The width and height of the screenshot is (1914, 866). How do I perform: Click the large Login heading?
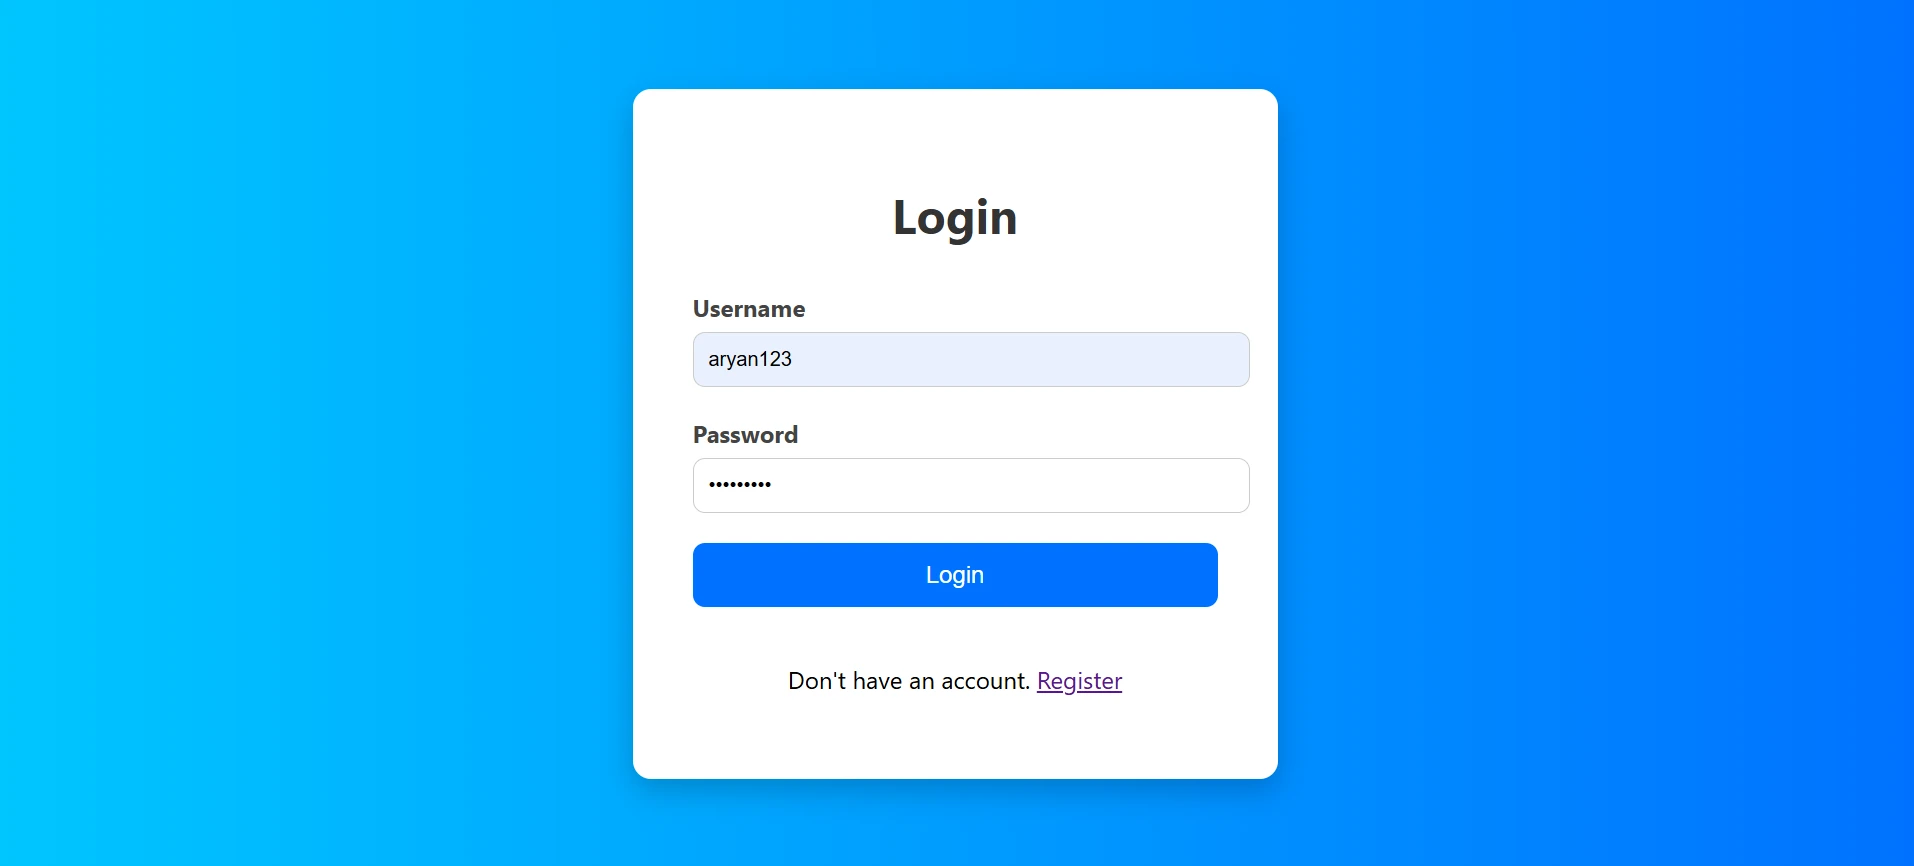(955, 218)
